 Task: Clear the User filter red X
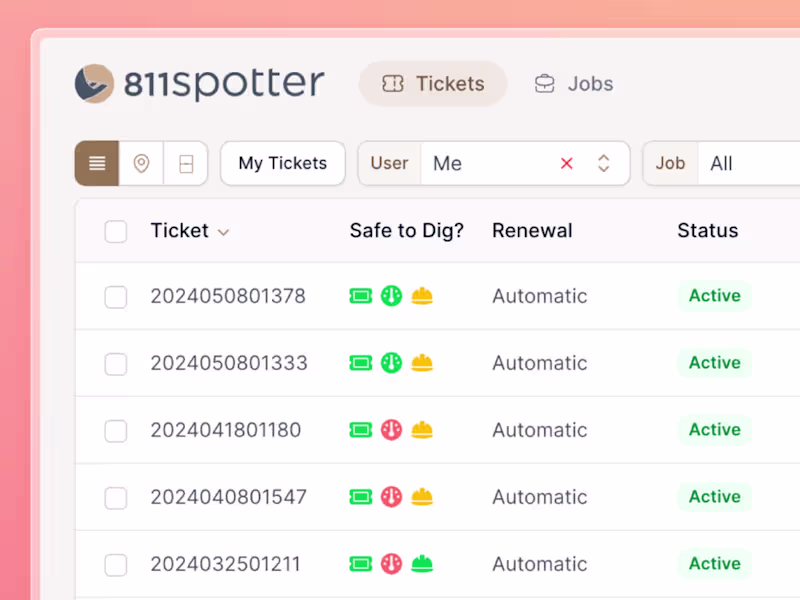pyautogui.click(x=567, y=164)
